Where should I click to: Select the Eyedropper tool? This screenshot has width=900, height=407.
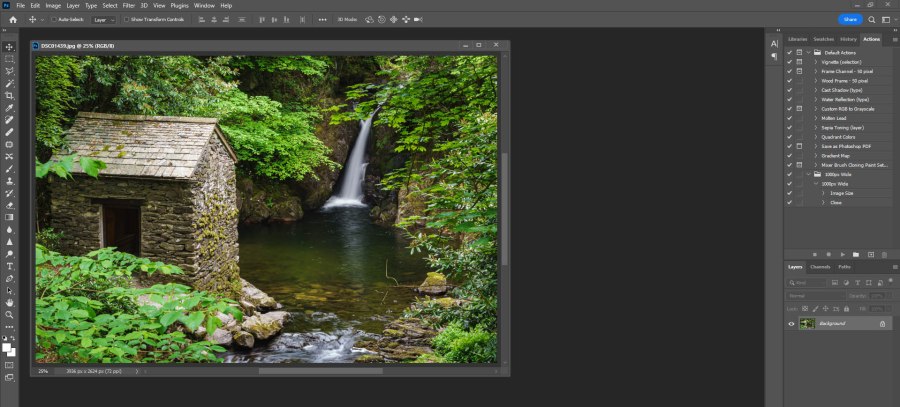tap(10, 108)
